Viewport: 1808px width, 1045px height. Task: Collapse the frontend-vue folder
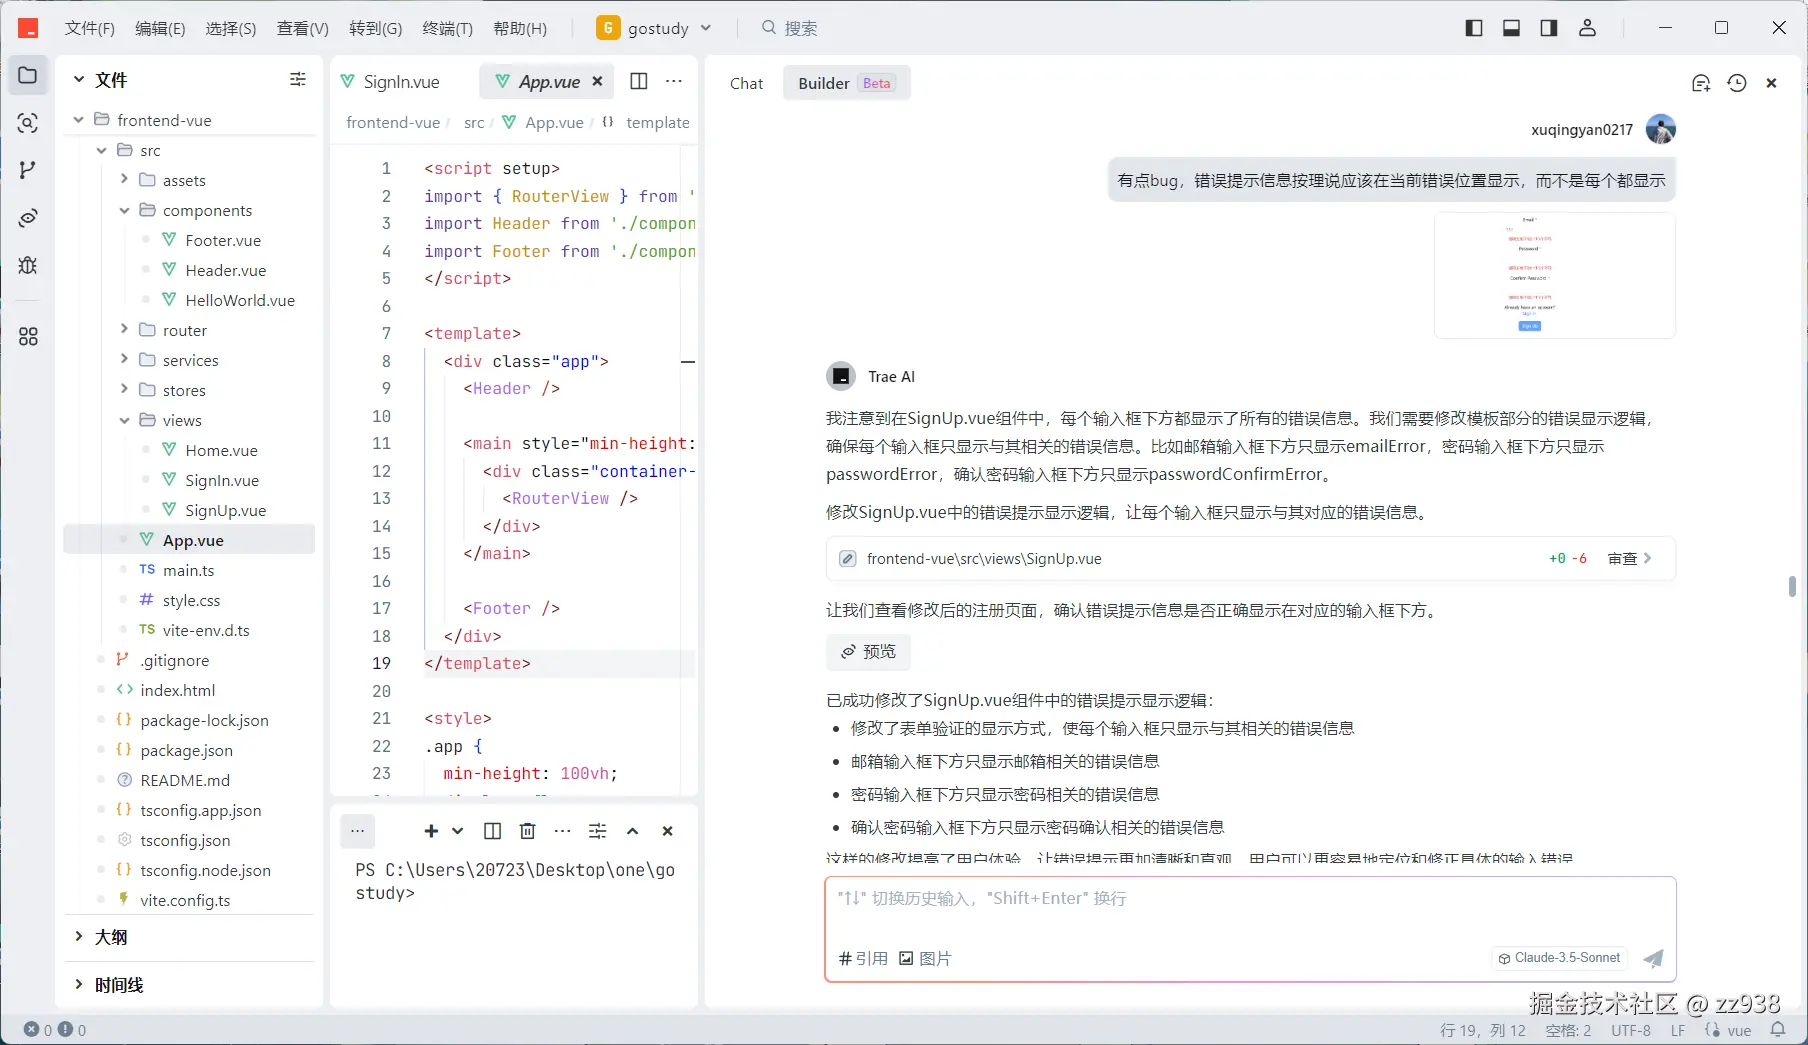79,120
